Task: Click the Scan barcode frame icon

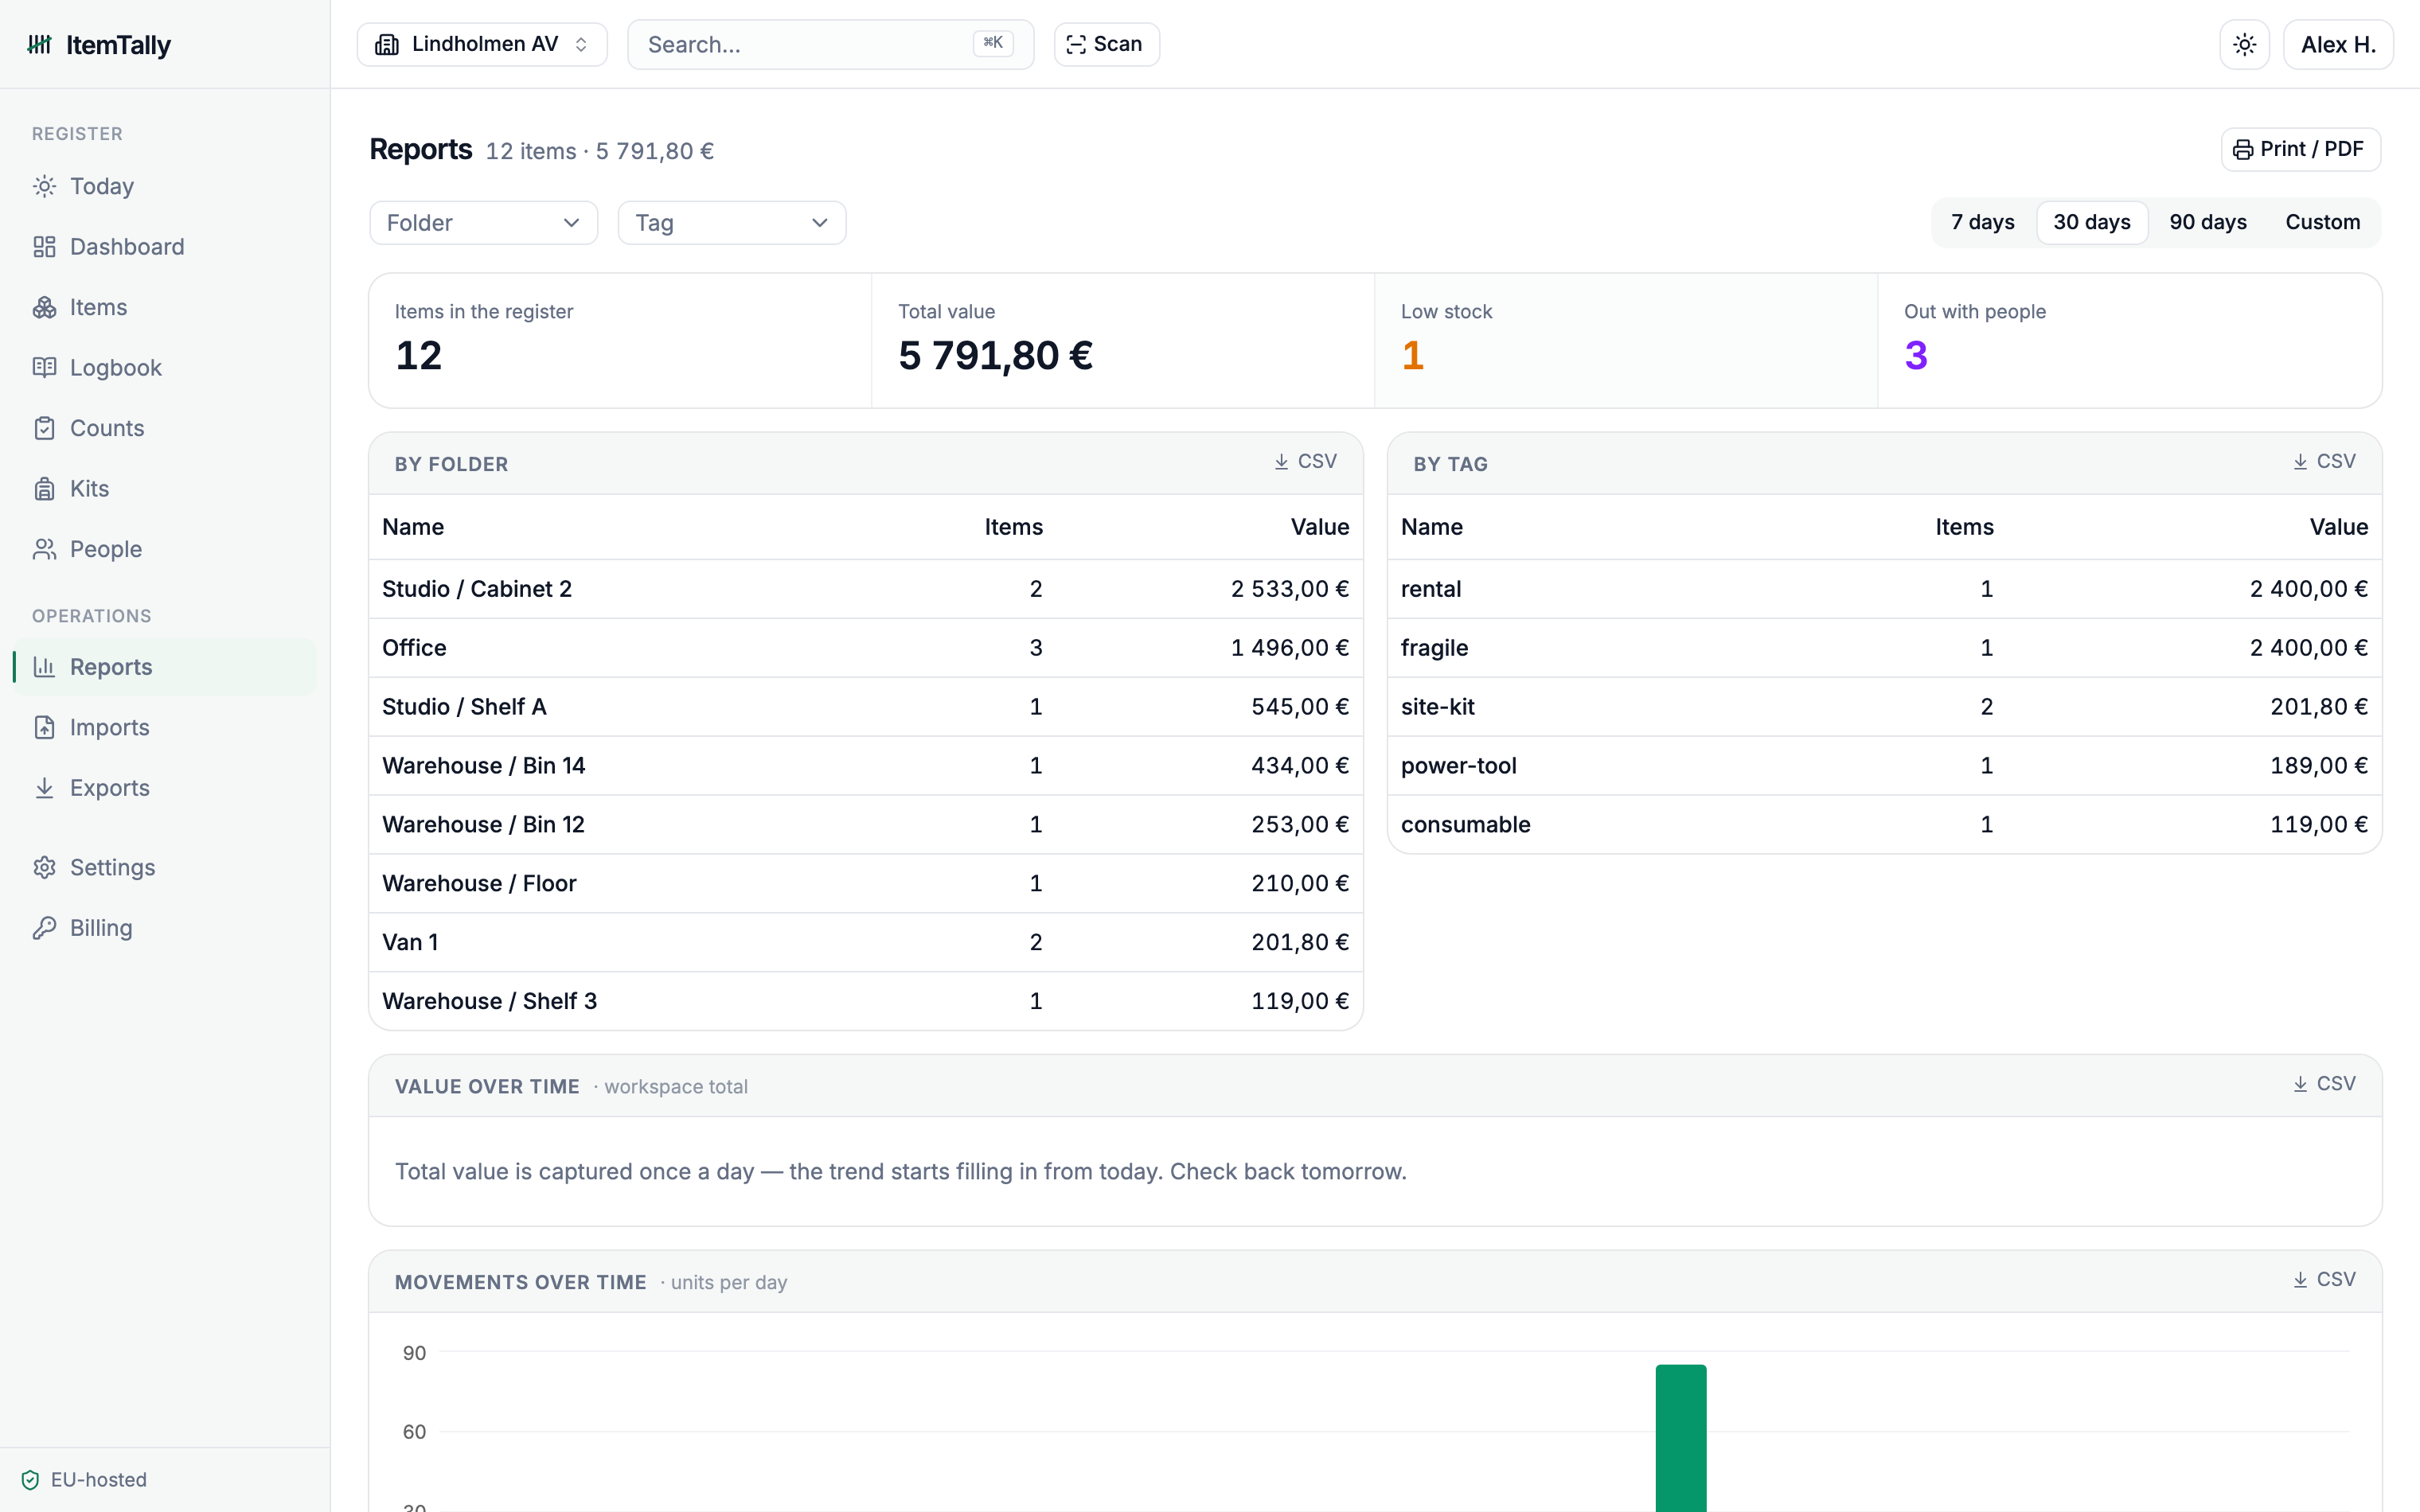Action: [1076, 44]
